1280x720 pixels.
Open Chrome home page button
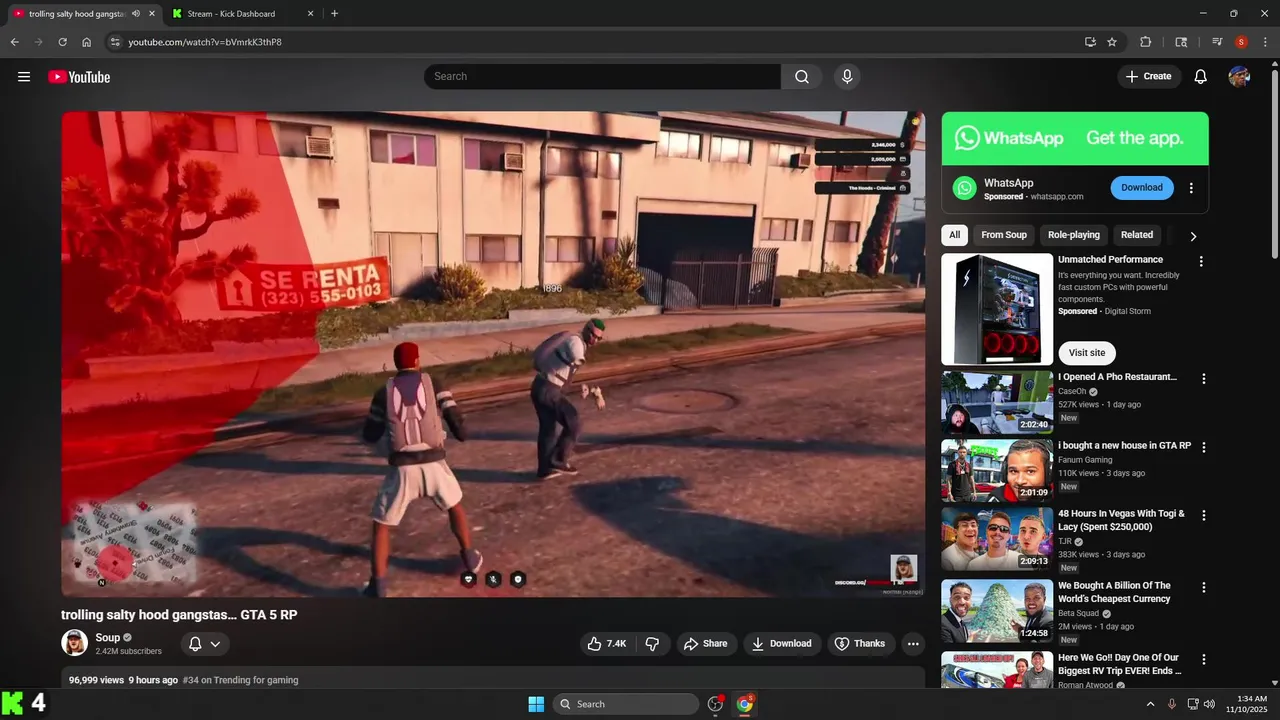(87, 42)
